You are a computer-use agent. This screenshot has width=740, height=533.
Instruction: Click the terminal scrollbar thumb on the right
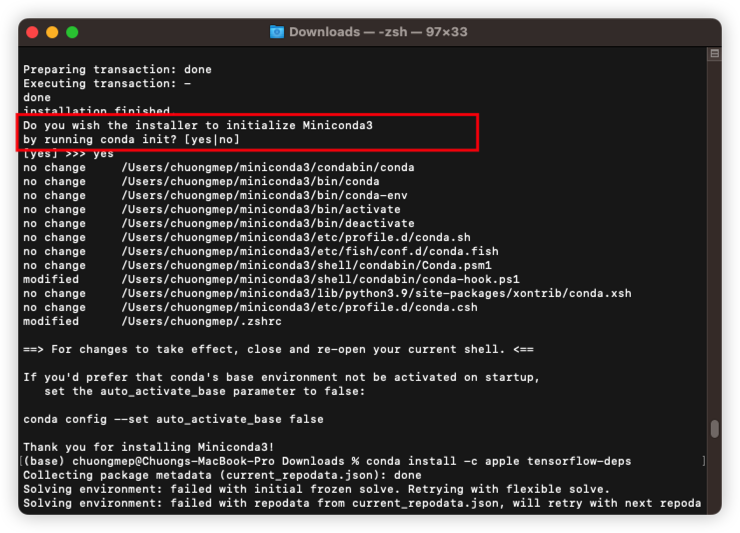coord(714,428)
